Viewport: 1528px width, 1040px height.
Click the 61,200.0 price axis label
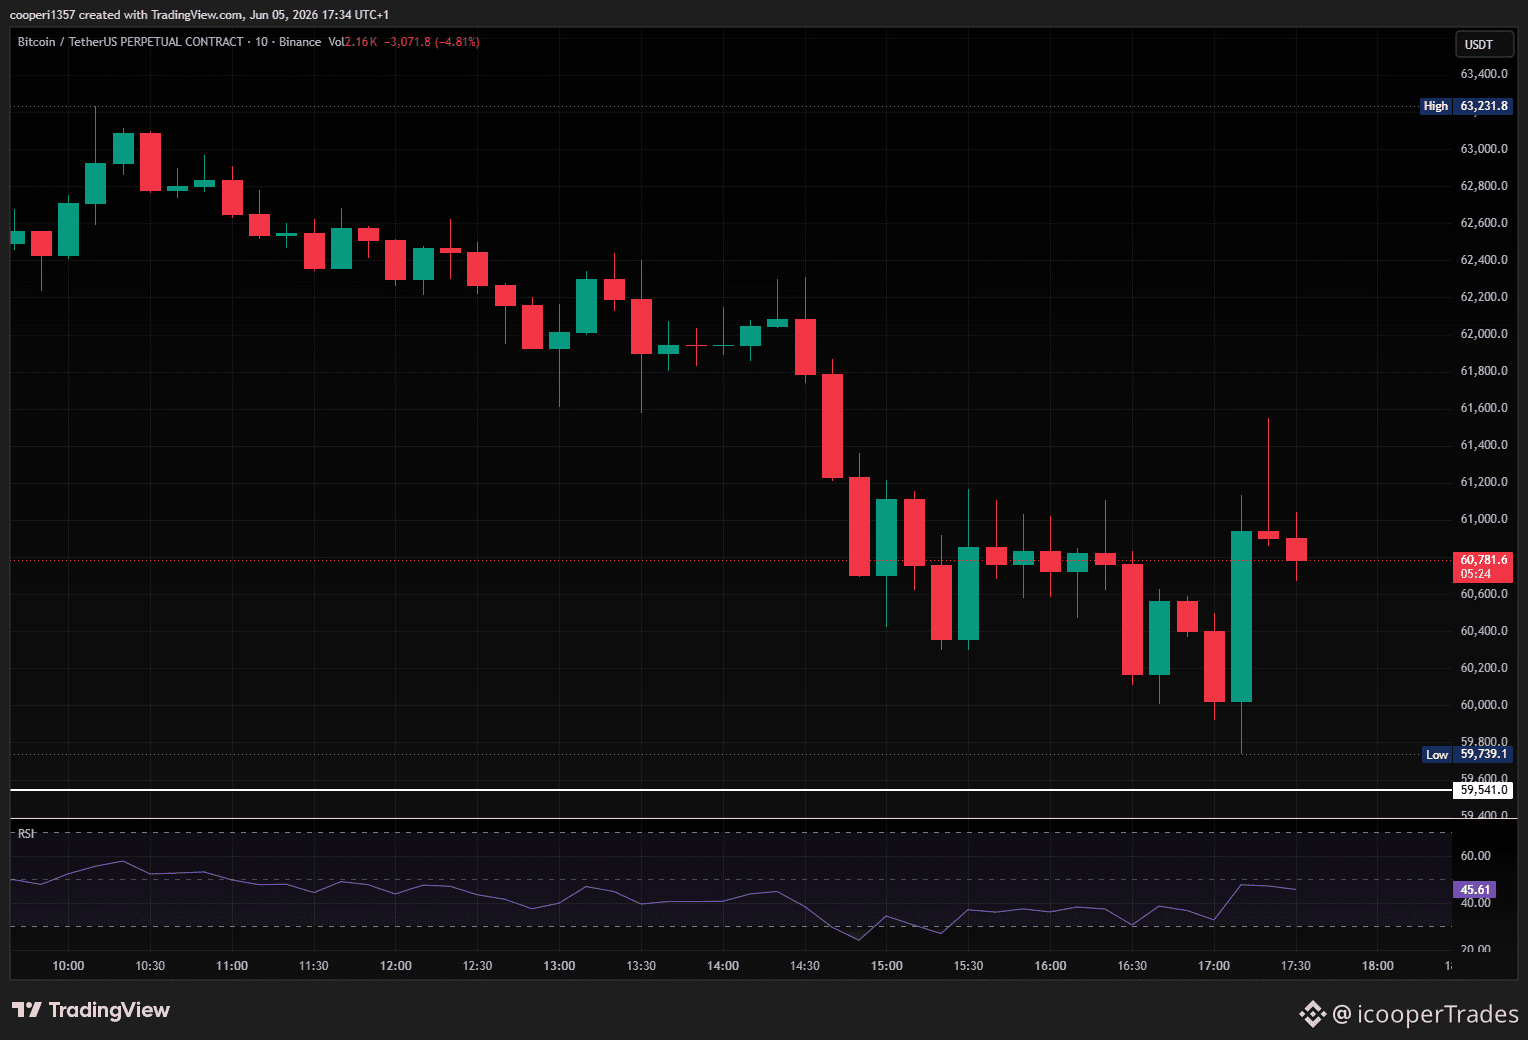click(1484, 482)
